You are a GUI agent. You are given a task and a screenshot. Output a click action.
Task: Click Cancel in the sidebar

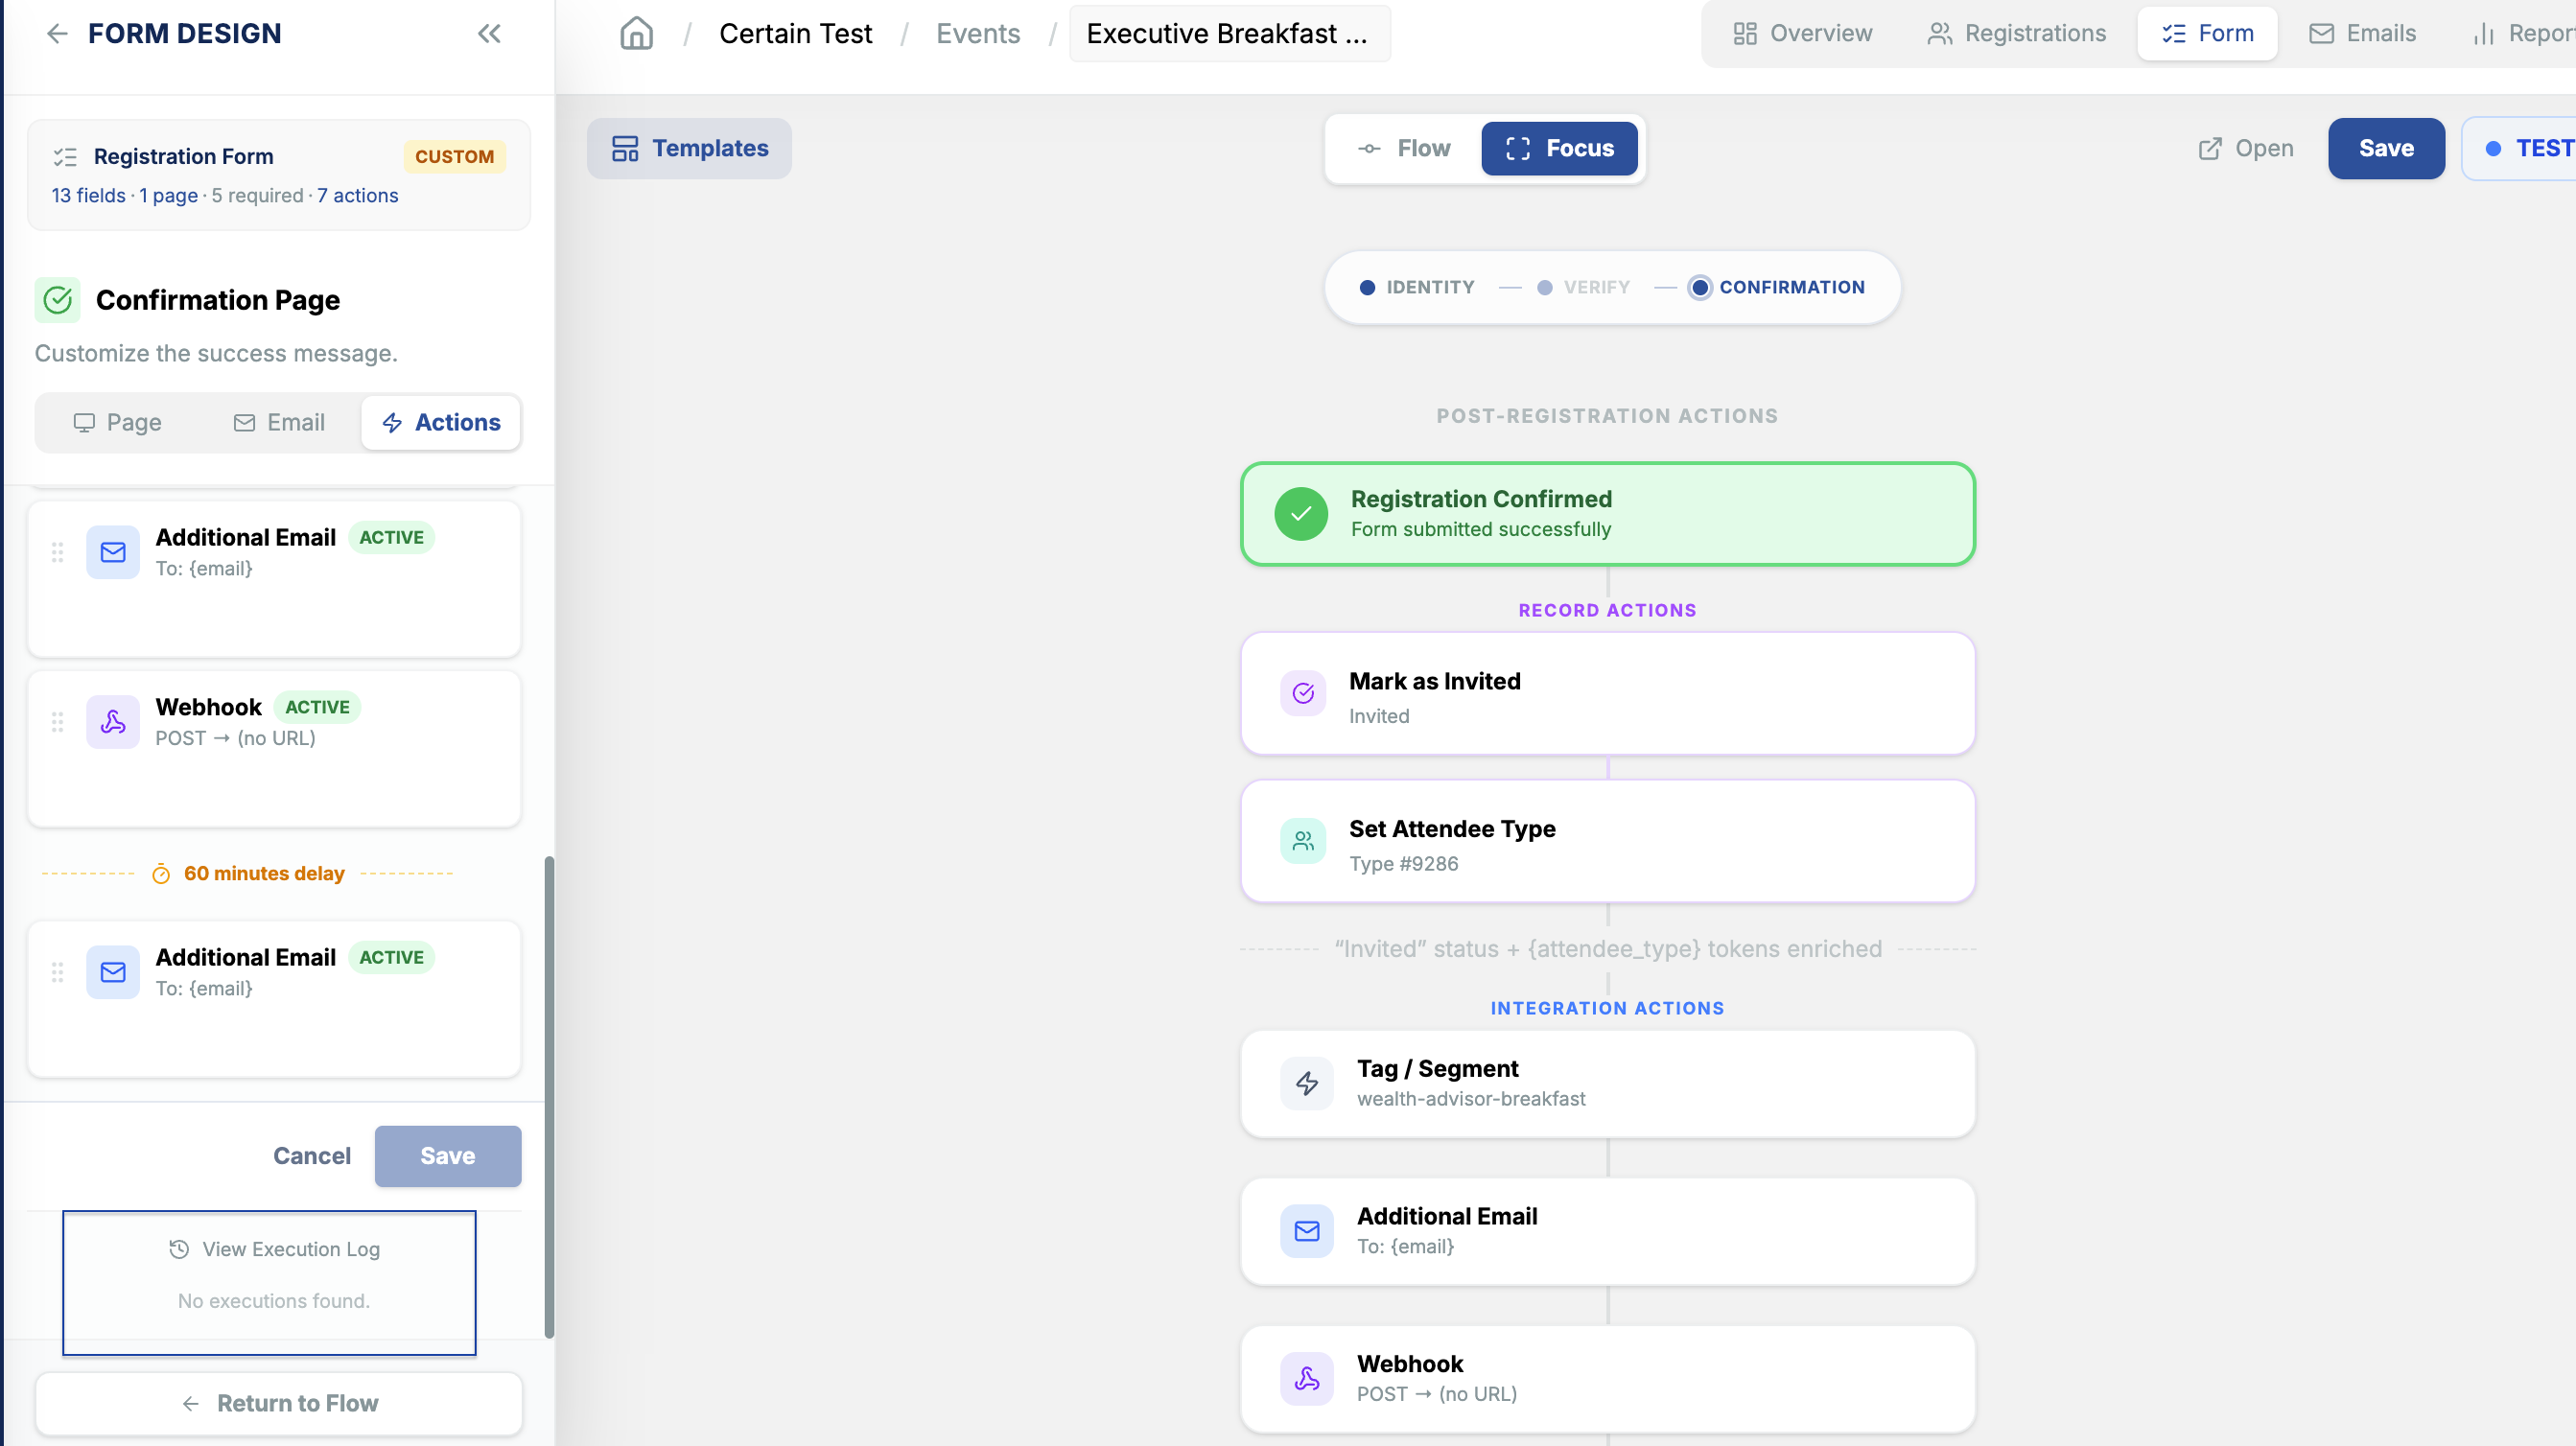[312, 1156]
